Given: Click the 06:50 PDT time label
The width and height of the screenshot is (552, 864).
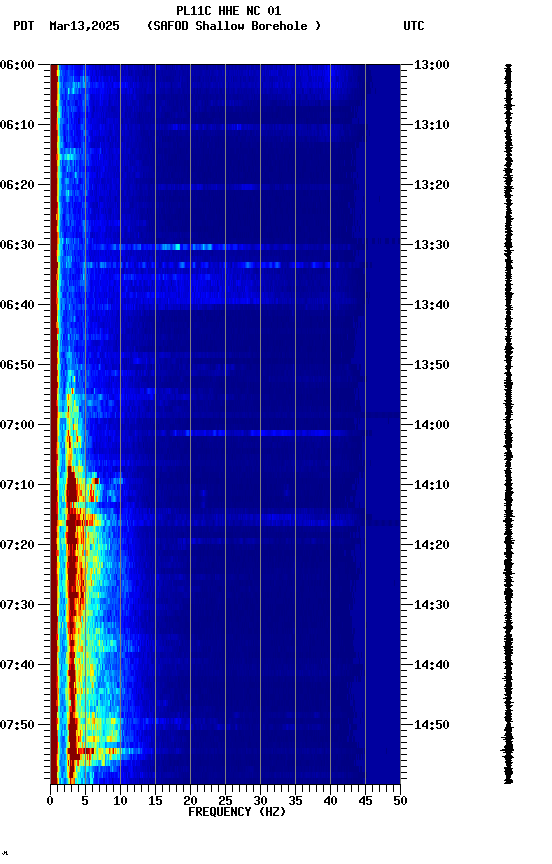Looking at the screenshot, I should click(17, 365).
